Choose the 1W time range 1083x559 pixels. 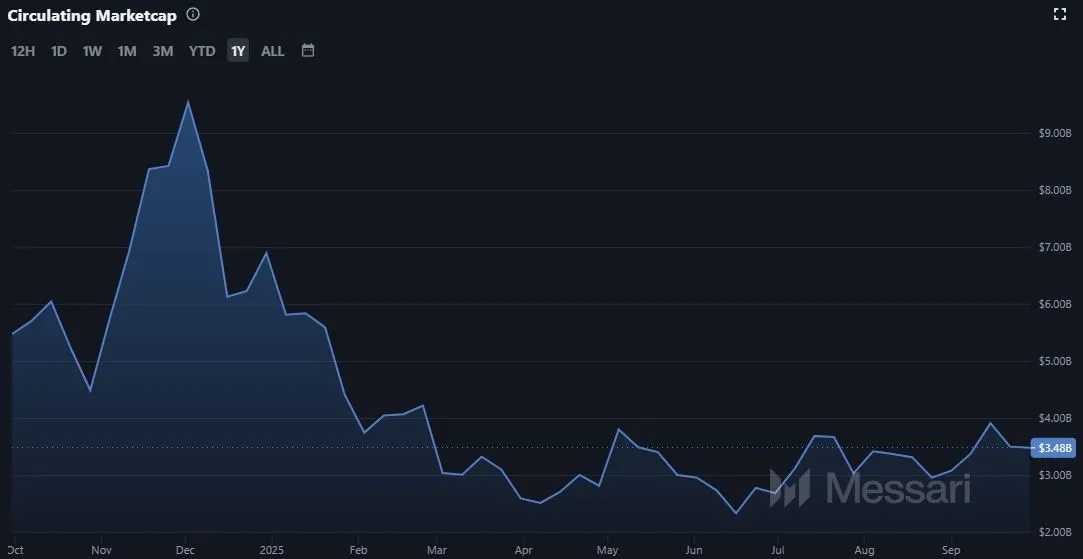pos(92,51)
